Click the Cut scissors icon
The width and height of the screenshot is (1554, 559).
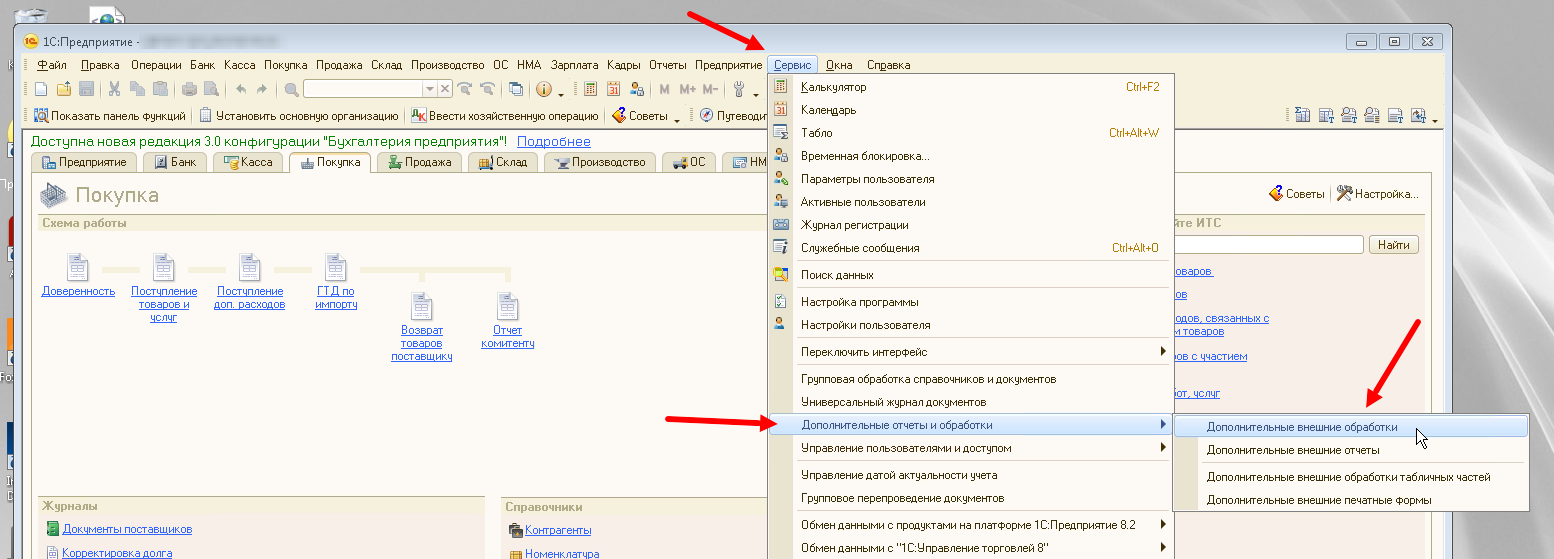point(115,89)
